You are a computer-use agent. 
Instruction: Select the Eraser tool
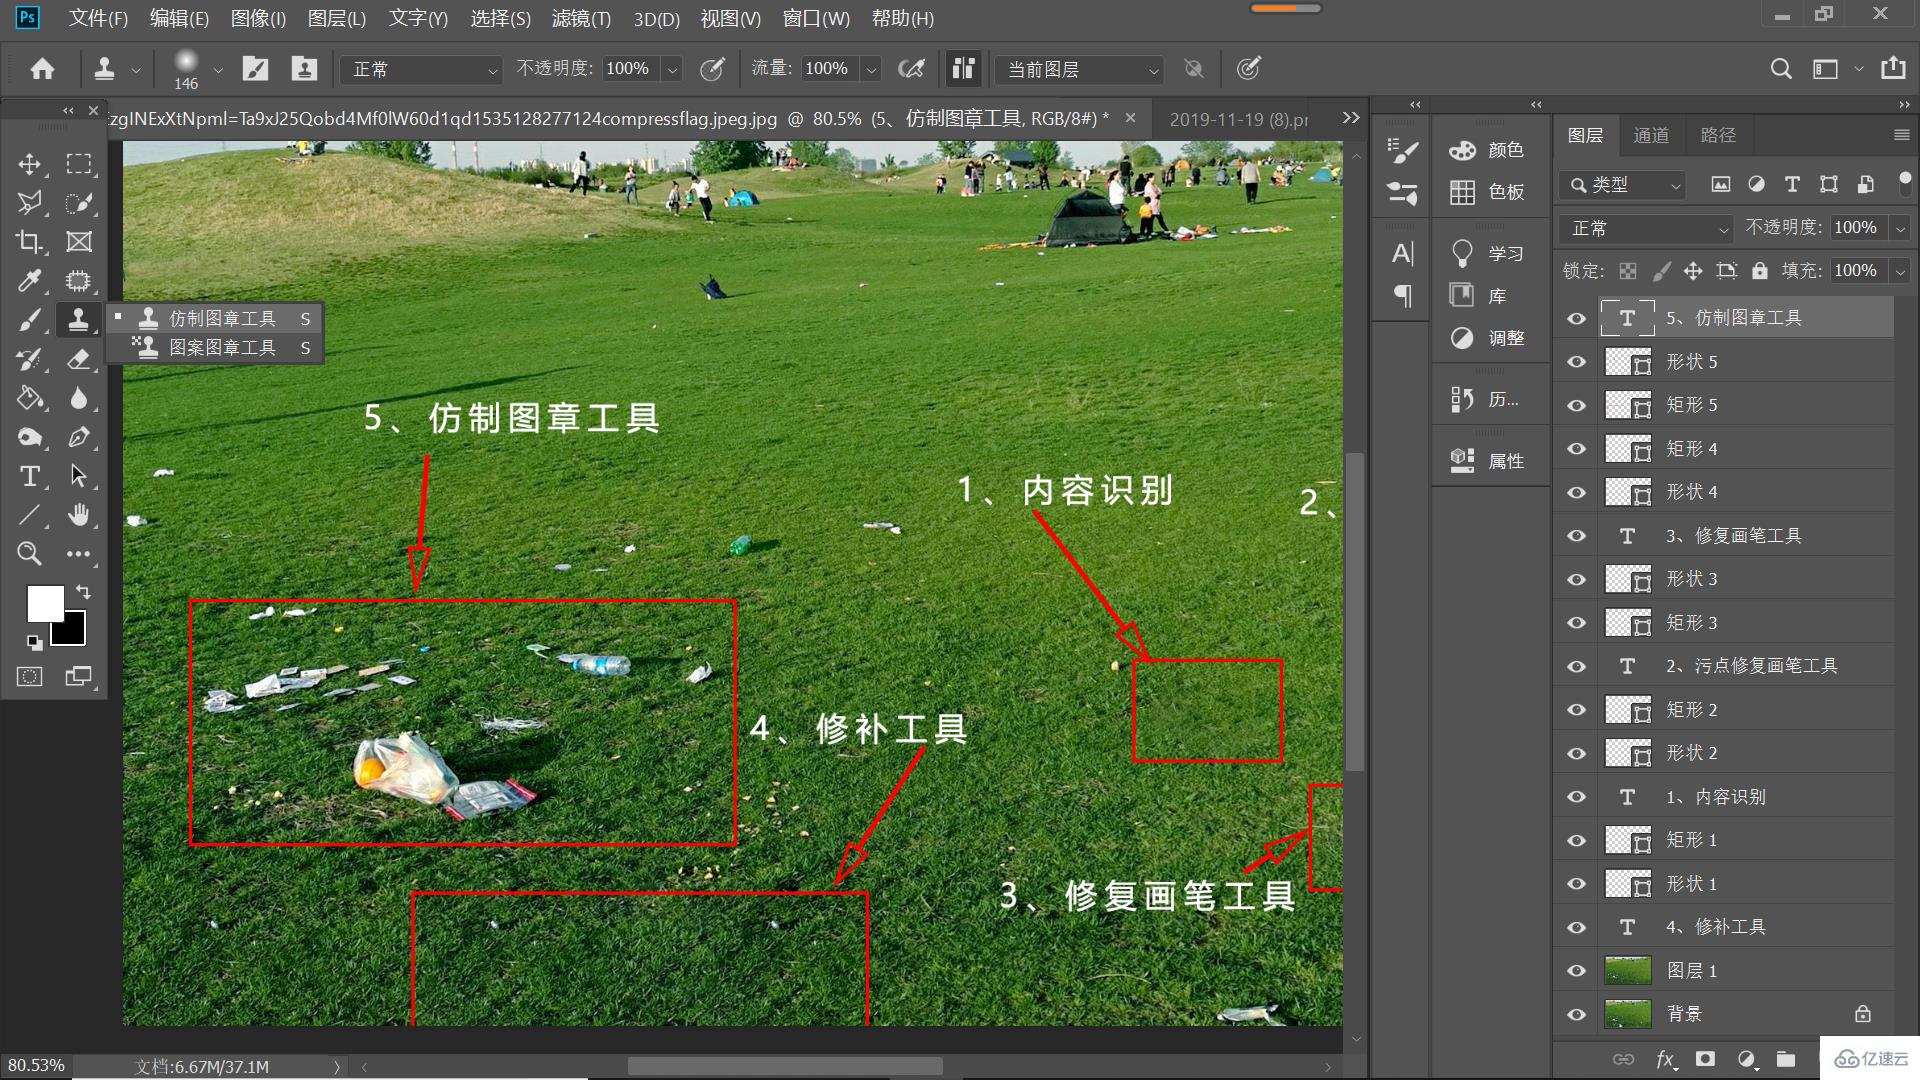(x=79, y=359)
